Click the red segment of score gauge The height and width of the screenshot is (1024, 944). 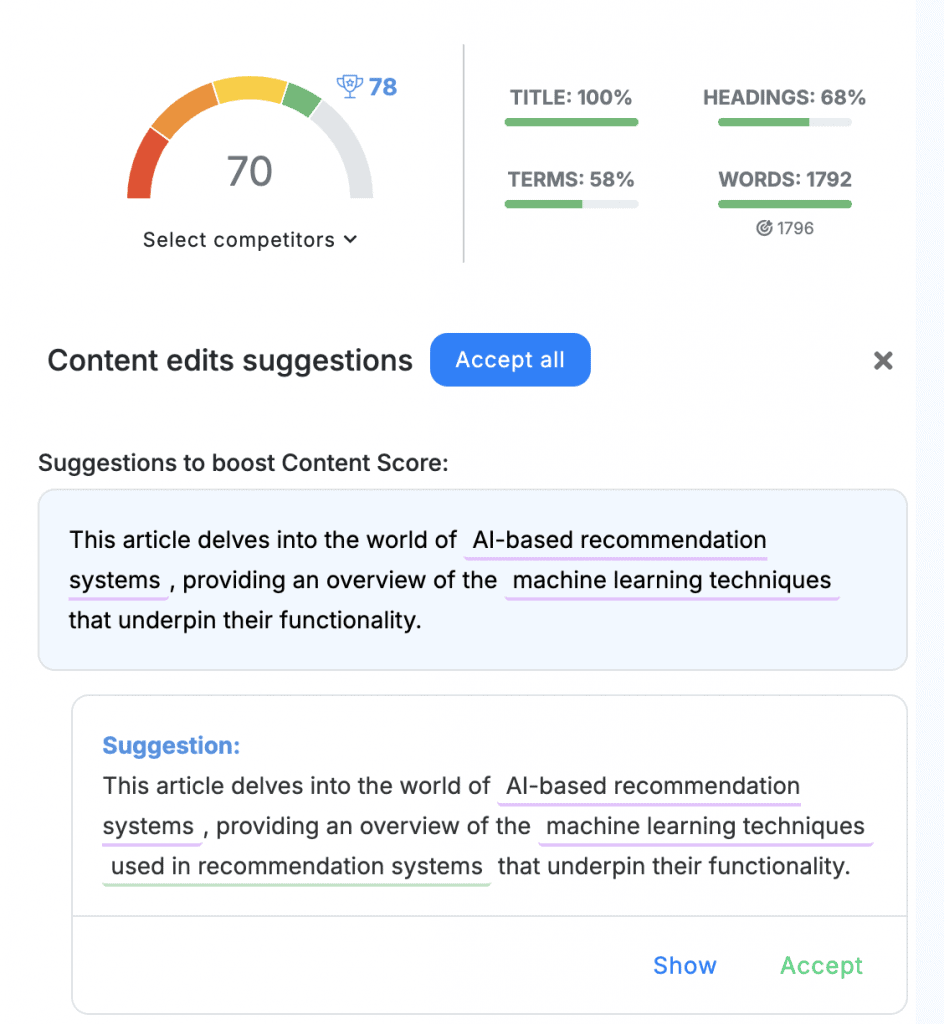click(x=145, y=167)
